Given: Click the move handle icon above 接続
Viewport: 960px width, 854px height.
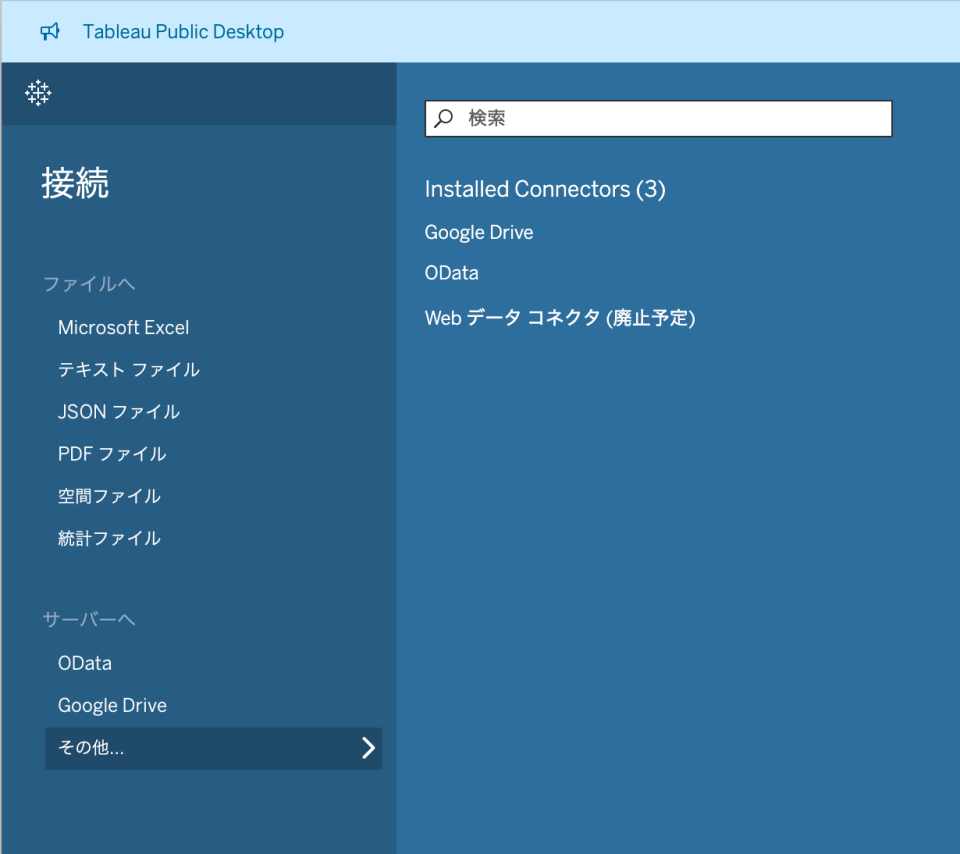Looking at the screenshot, I should point(37,93).
